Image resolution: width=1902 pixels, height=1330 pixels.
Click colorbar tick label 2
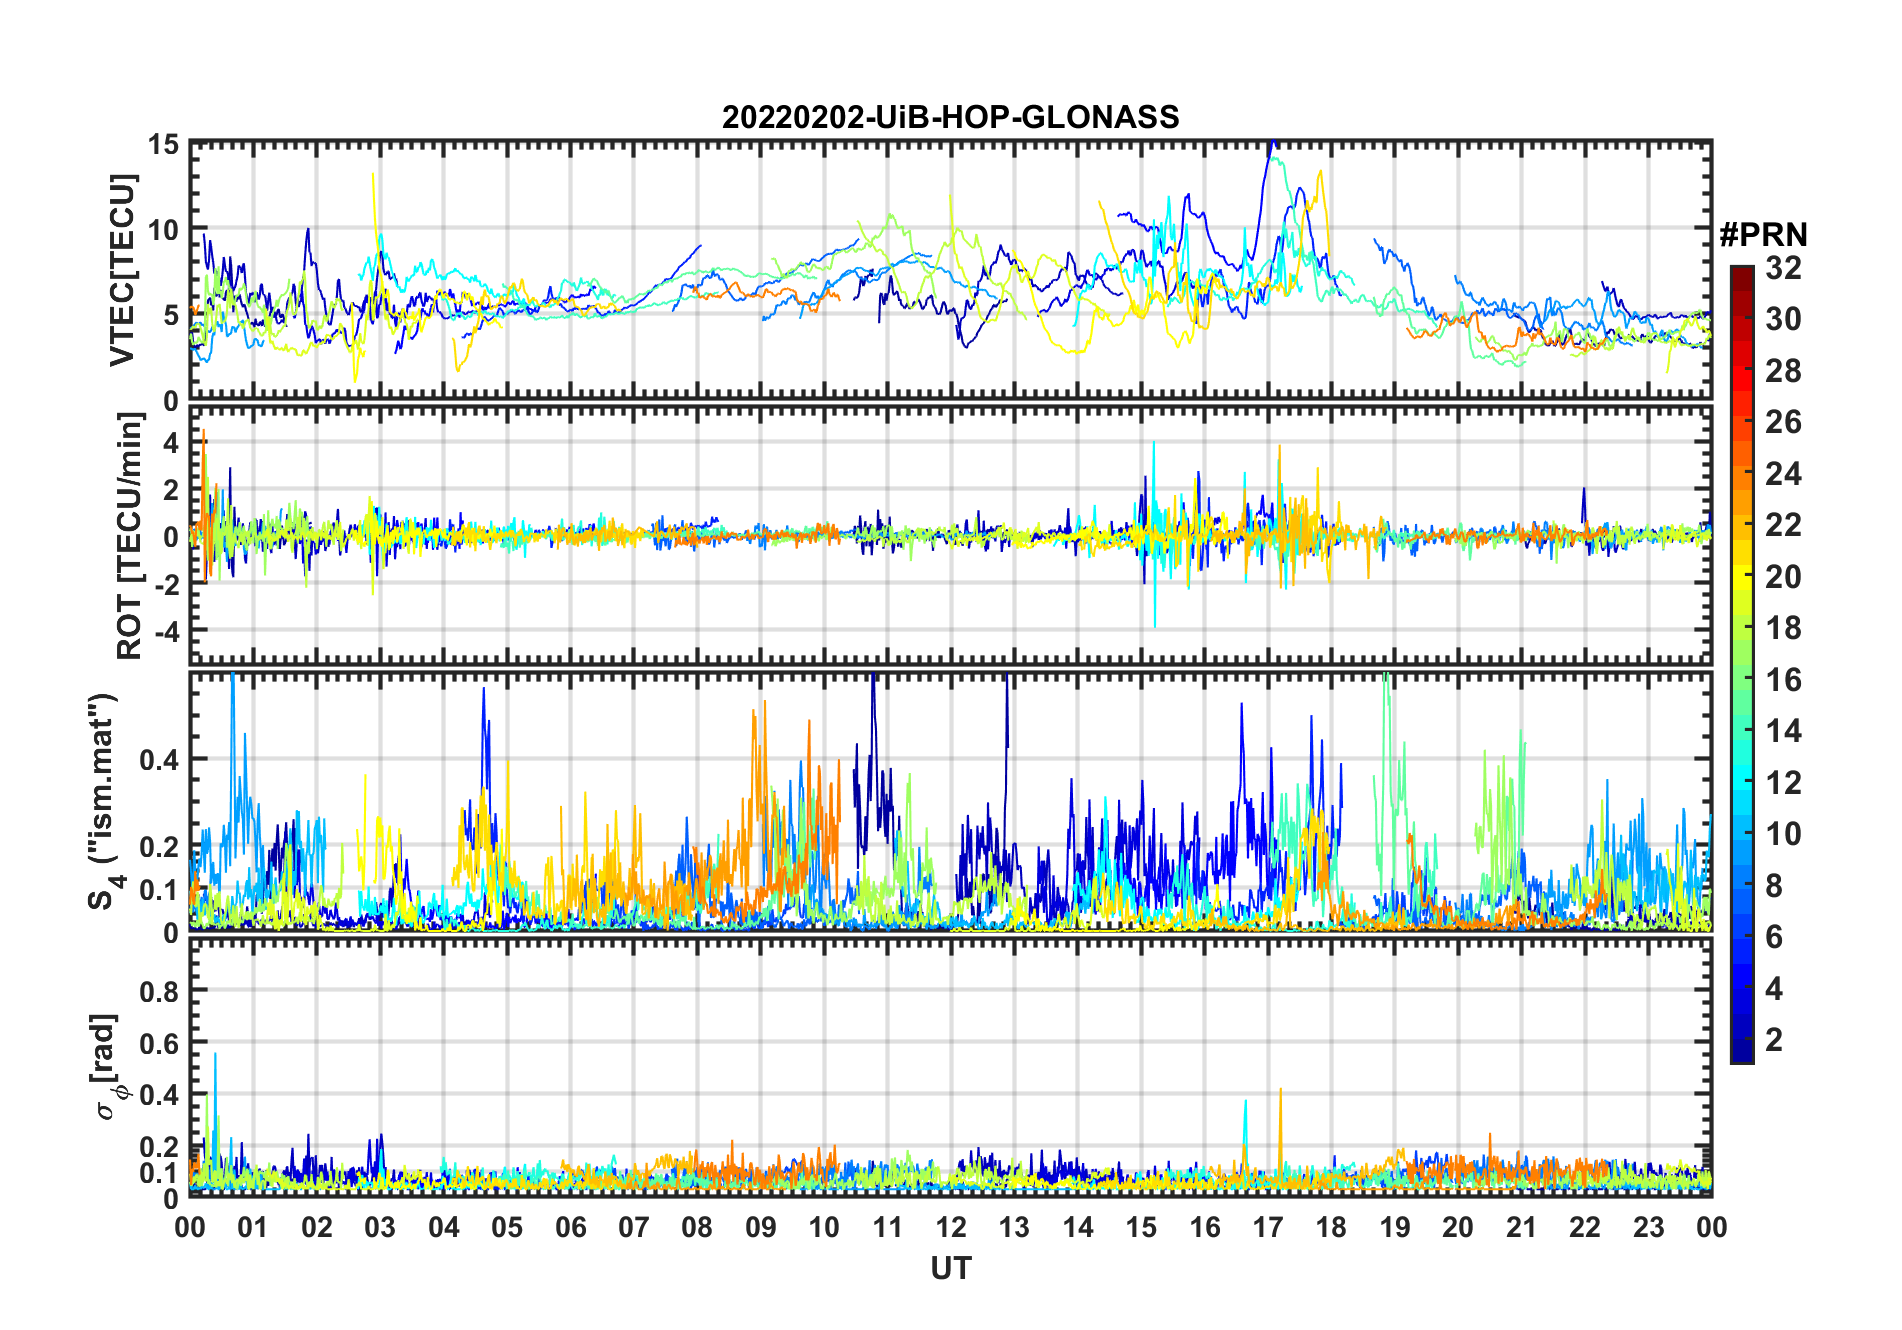pos(1774,1040)
